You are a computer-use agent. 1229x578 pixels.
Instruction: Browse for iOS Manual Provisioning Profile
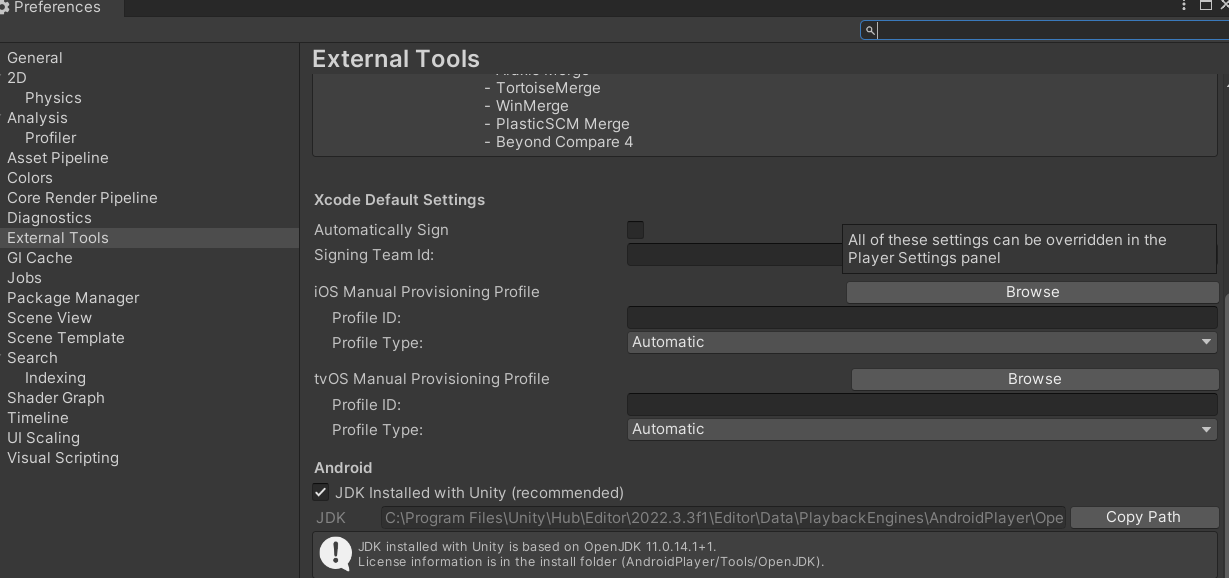point(1032,292)
